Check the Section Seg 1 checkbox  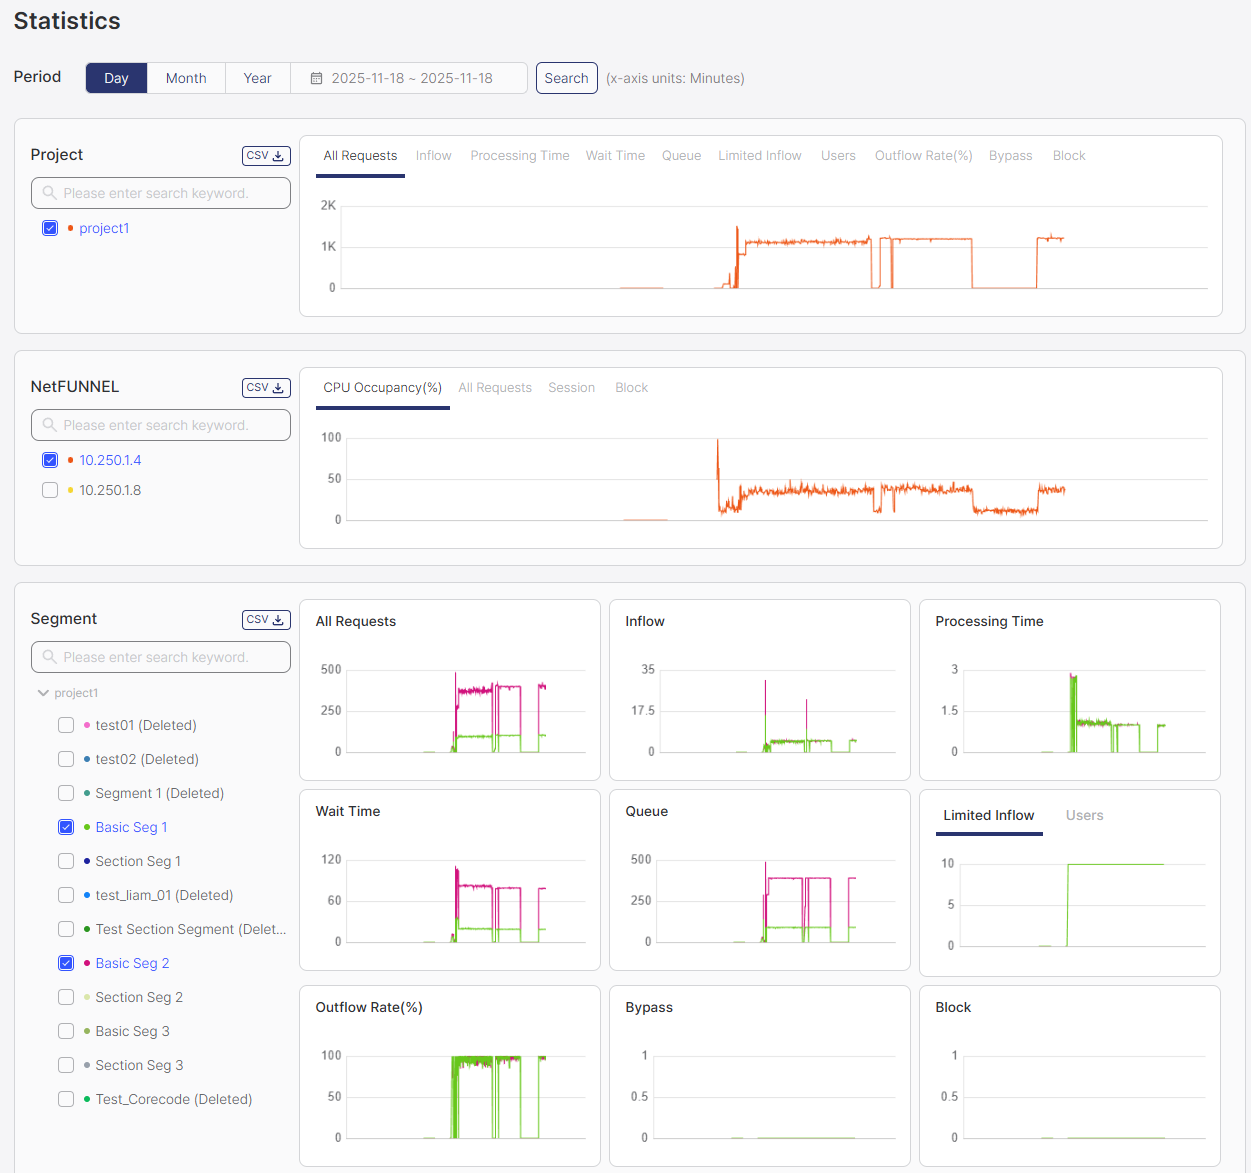tap(66, 861)
